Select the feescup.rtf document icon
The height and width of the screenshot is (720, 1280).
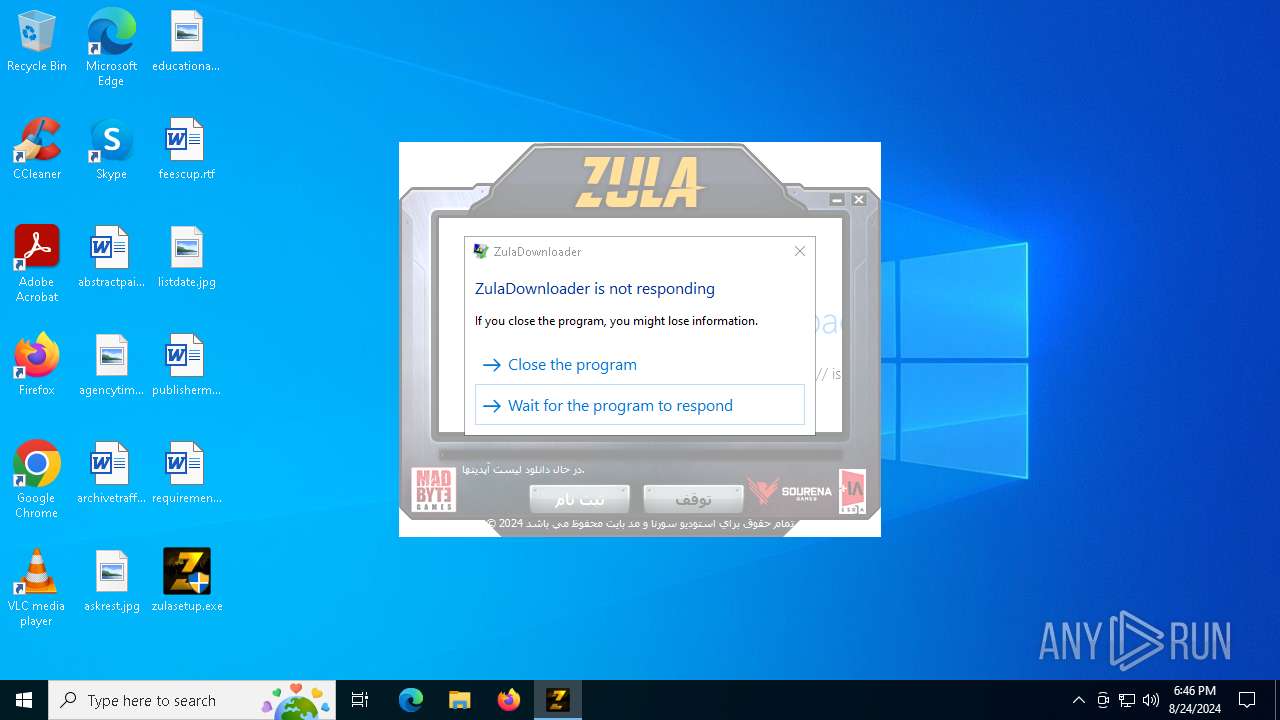186,150
